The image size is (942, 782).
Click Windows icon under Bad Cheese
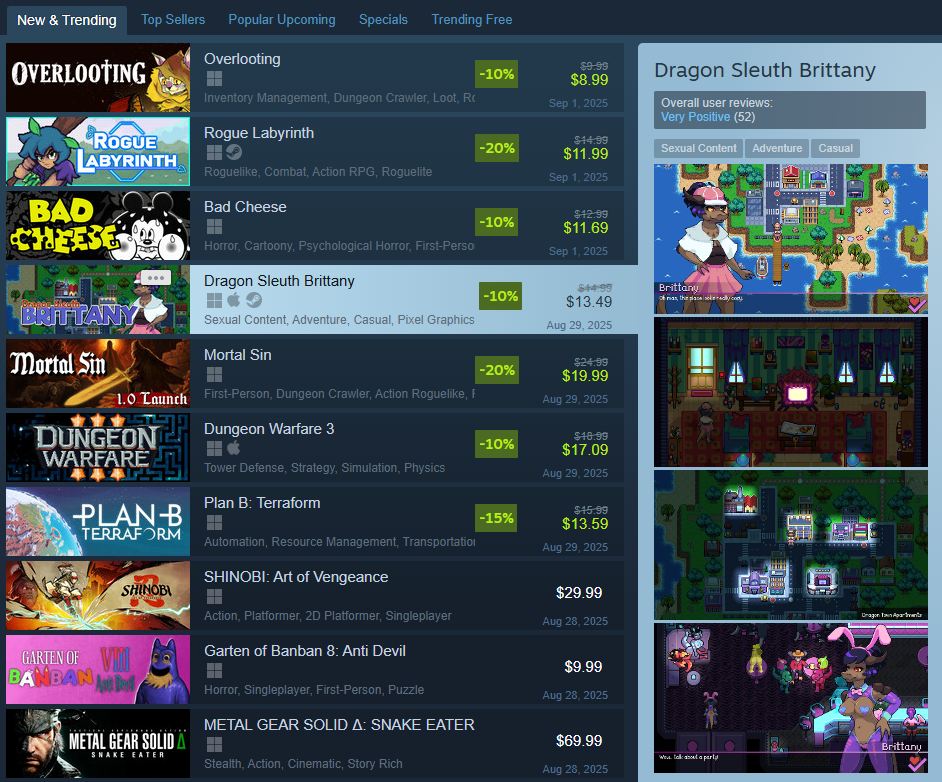click(x=214, y=226)
